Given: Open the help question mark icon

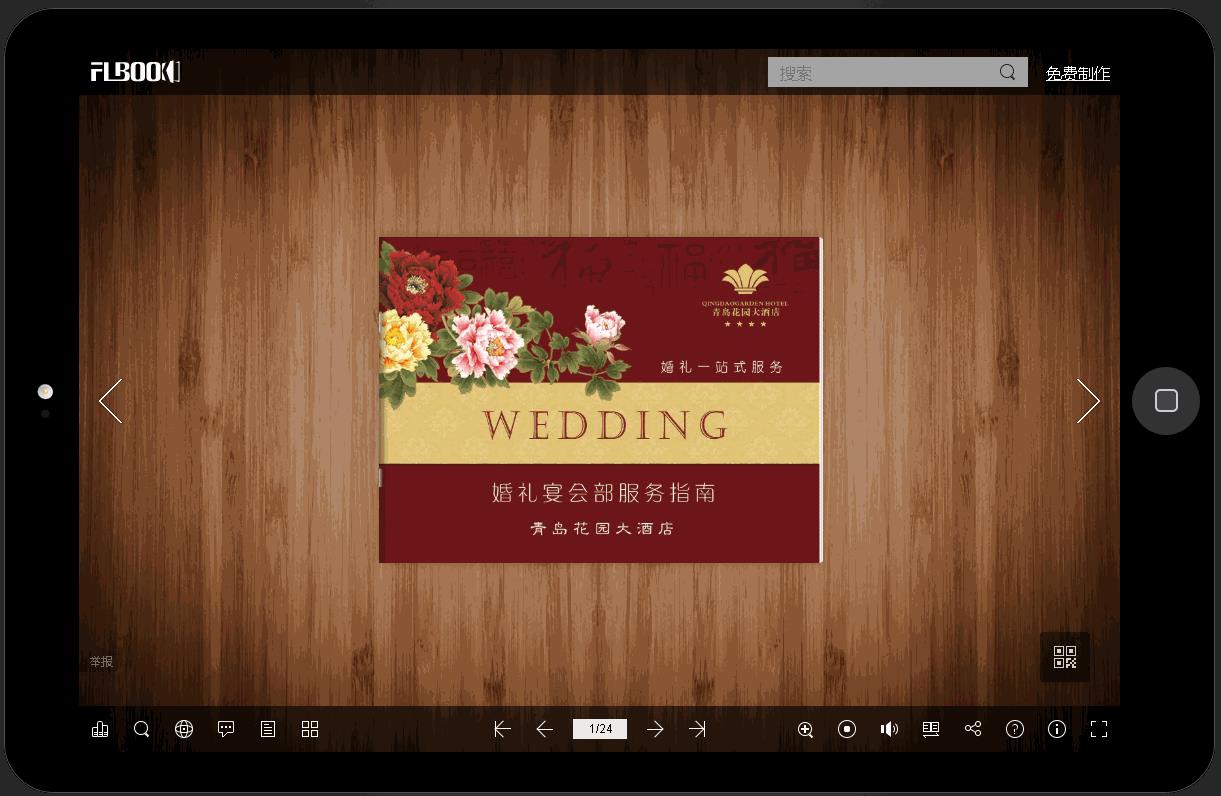Looking at the screenshot, I should coord(1015,729).
